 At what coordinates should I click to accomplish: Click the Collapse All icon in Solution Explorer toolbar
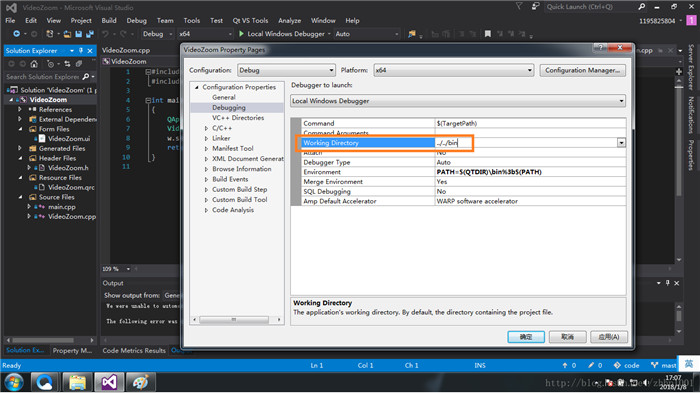[79, 64]
